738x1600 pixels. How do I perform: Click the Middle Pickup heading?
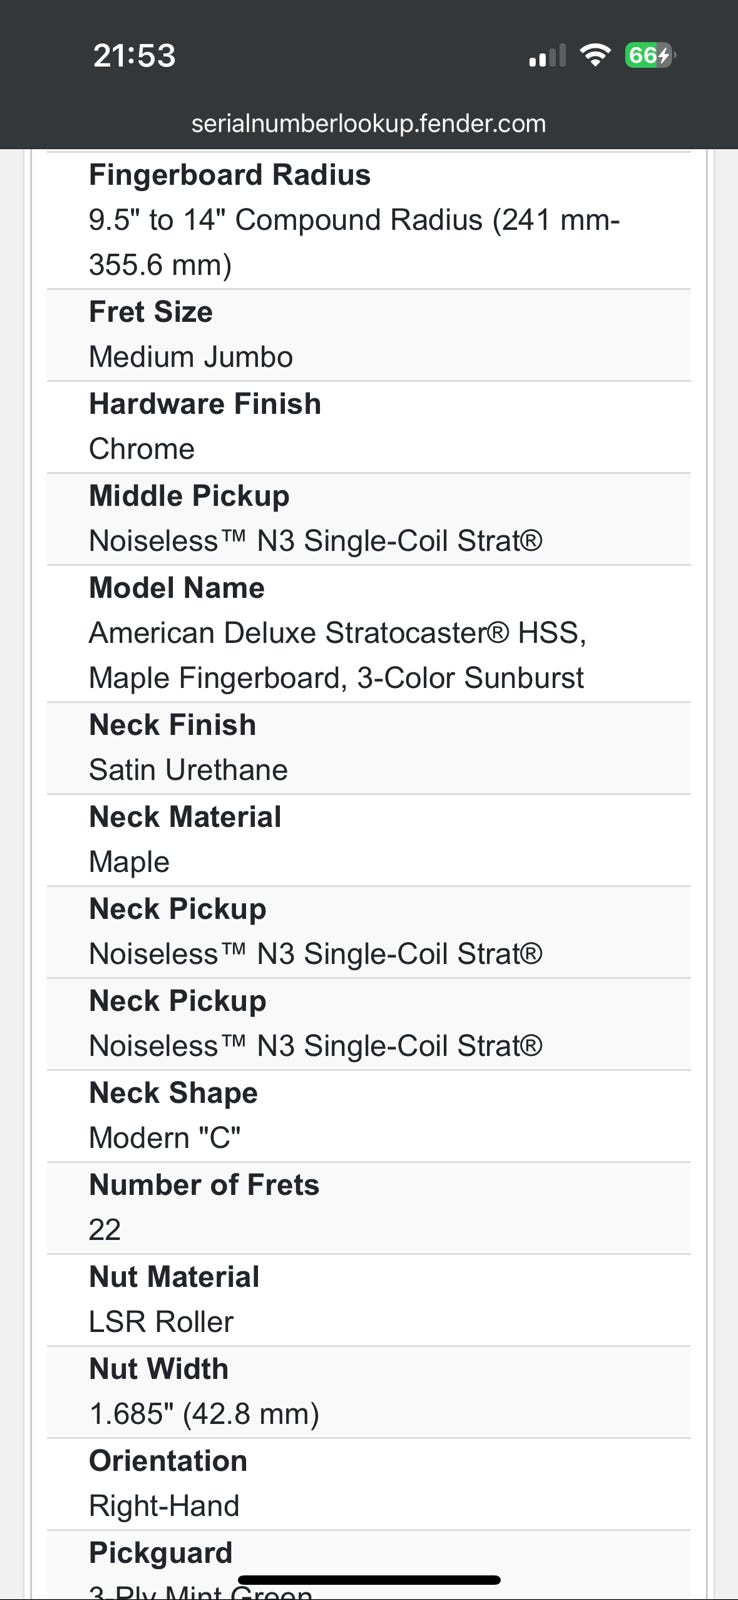coord(188,496)
